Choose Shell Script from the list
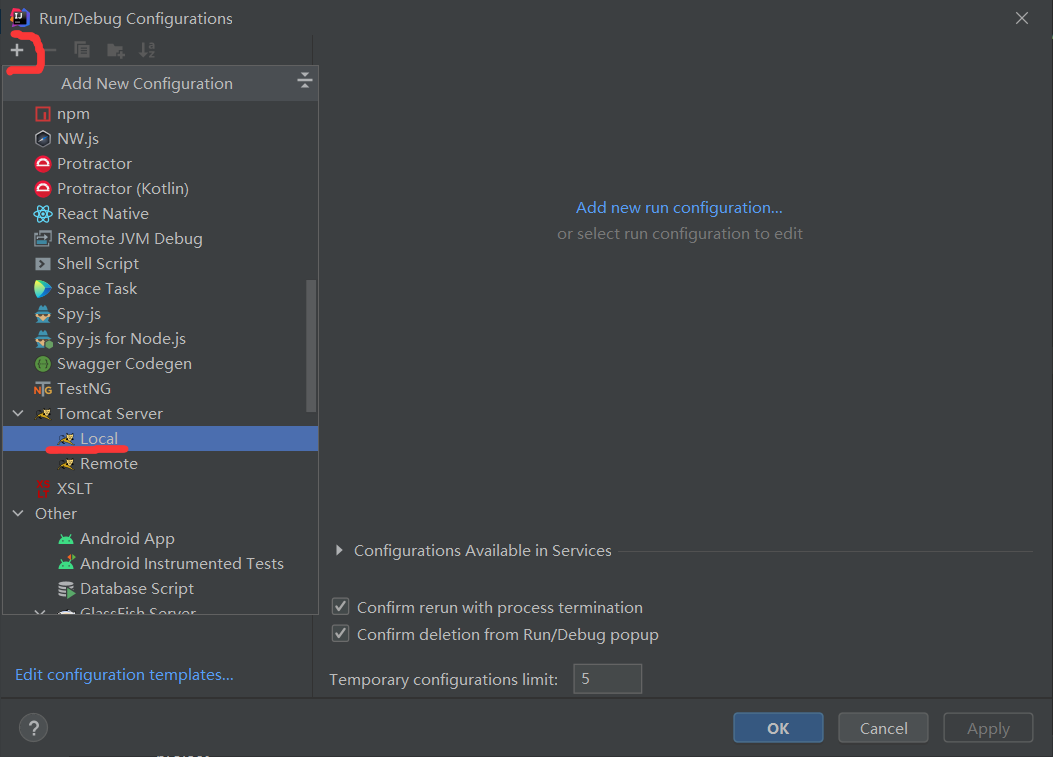Image resolution: width=1053 pixels, height=757 pixels. click(x=161, y=263)
